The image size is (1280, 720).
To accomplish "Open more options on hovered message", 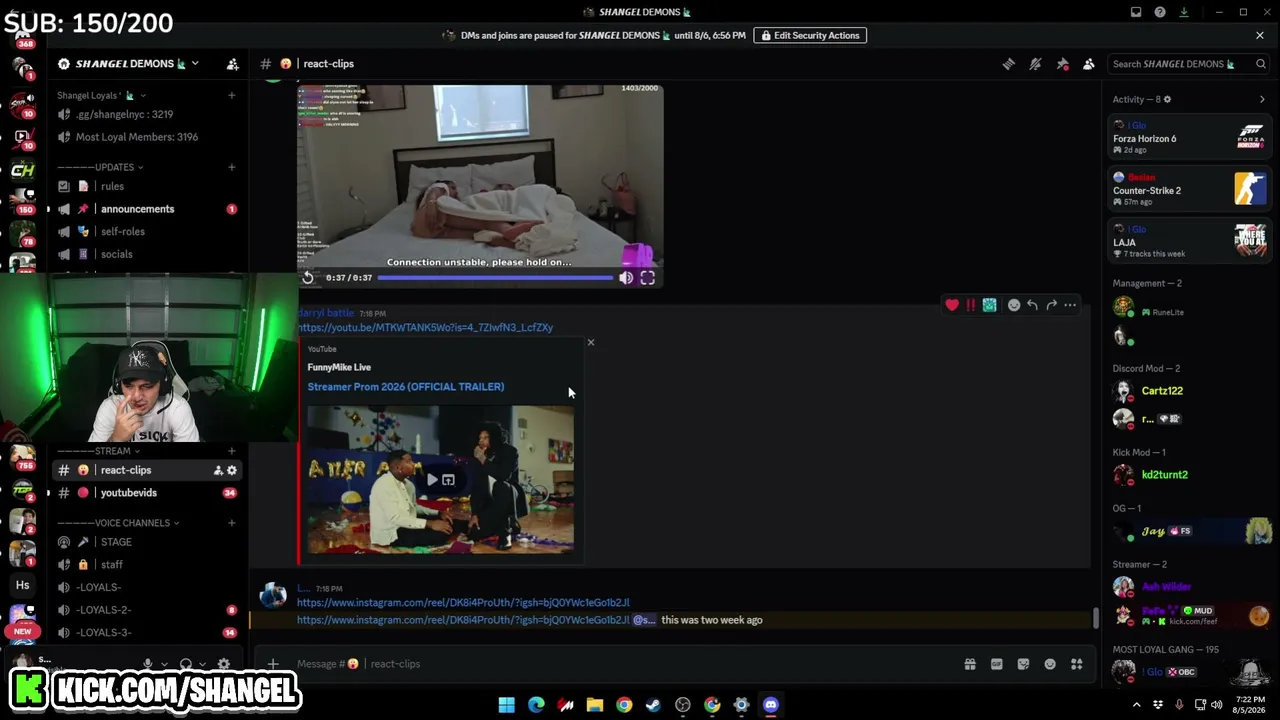I will click(1070, 305).
